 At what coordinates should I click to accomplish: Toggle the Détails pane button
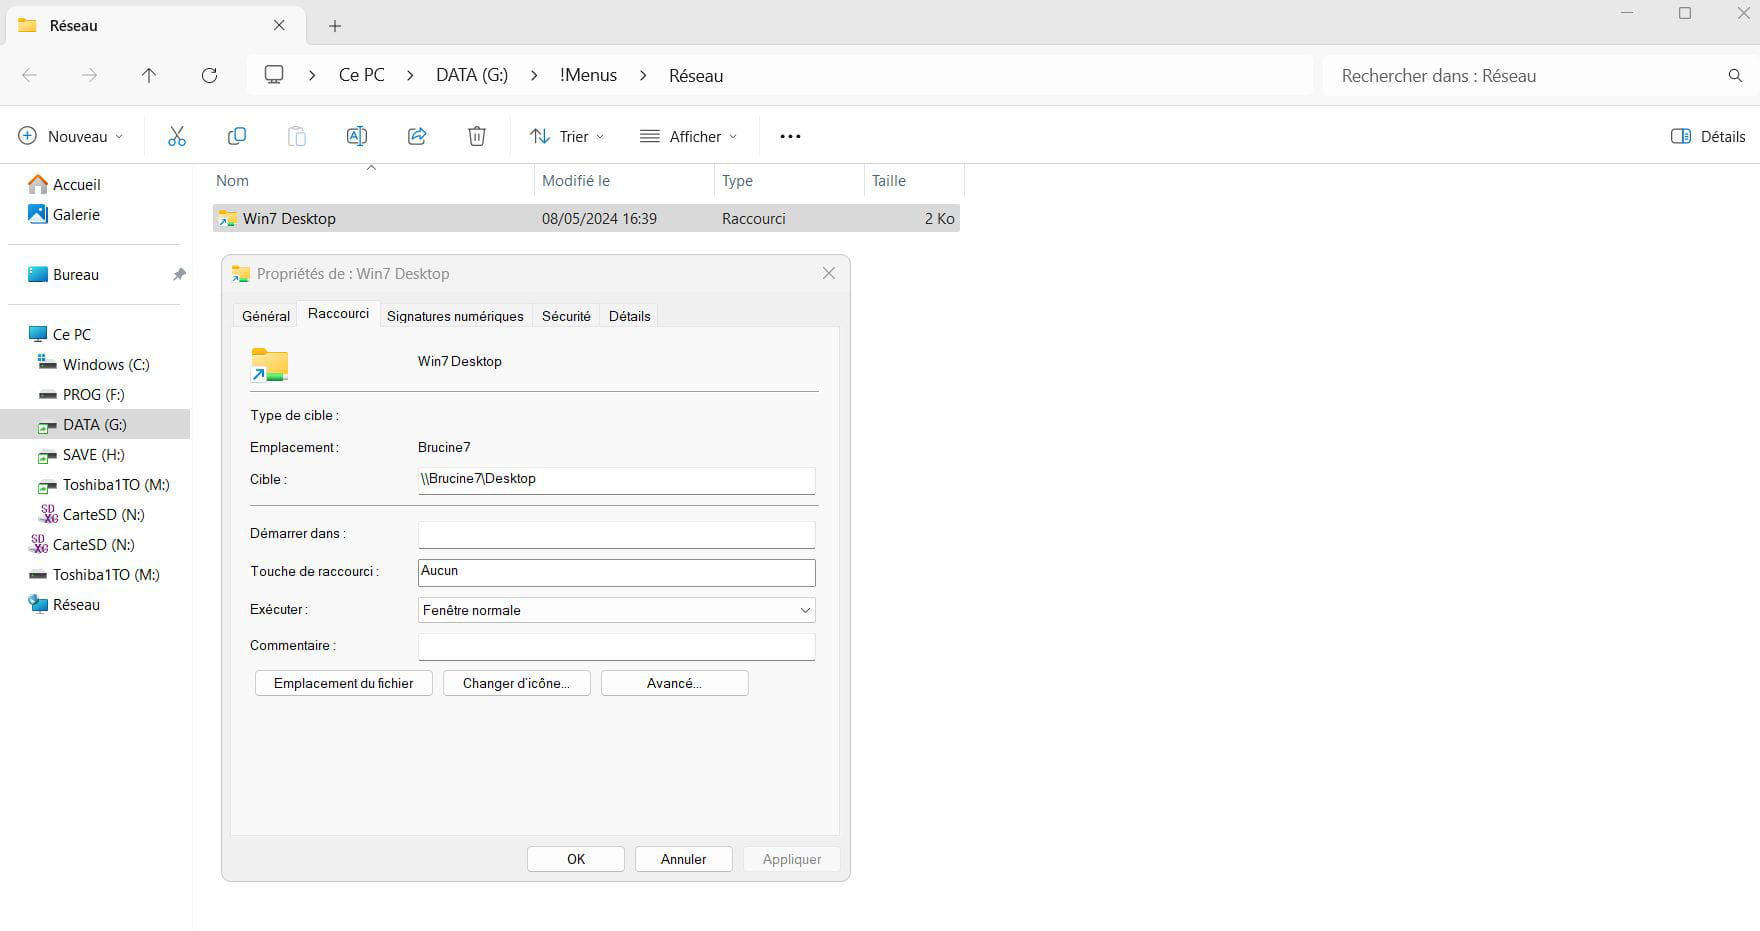click(x=1708, y=136)
